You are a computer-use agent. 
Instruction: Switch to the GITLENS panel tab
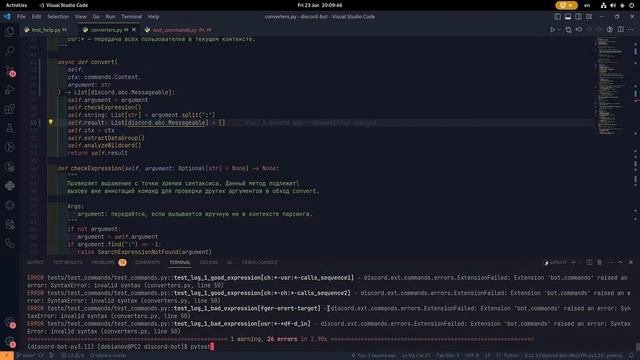(x=209, y=262)
